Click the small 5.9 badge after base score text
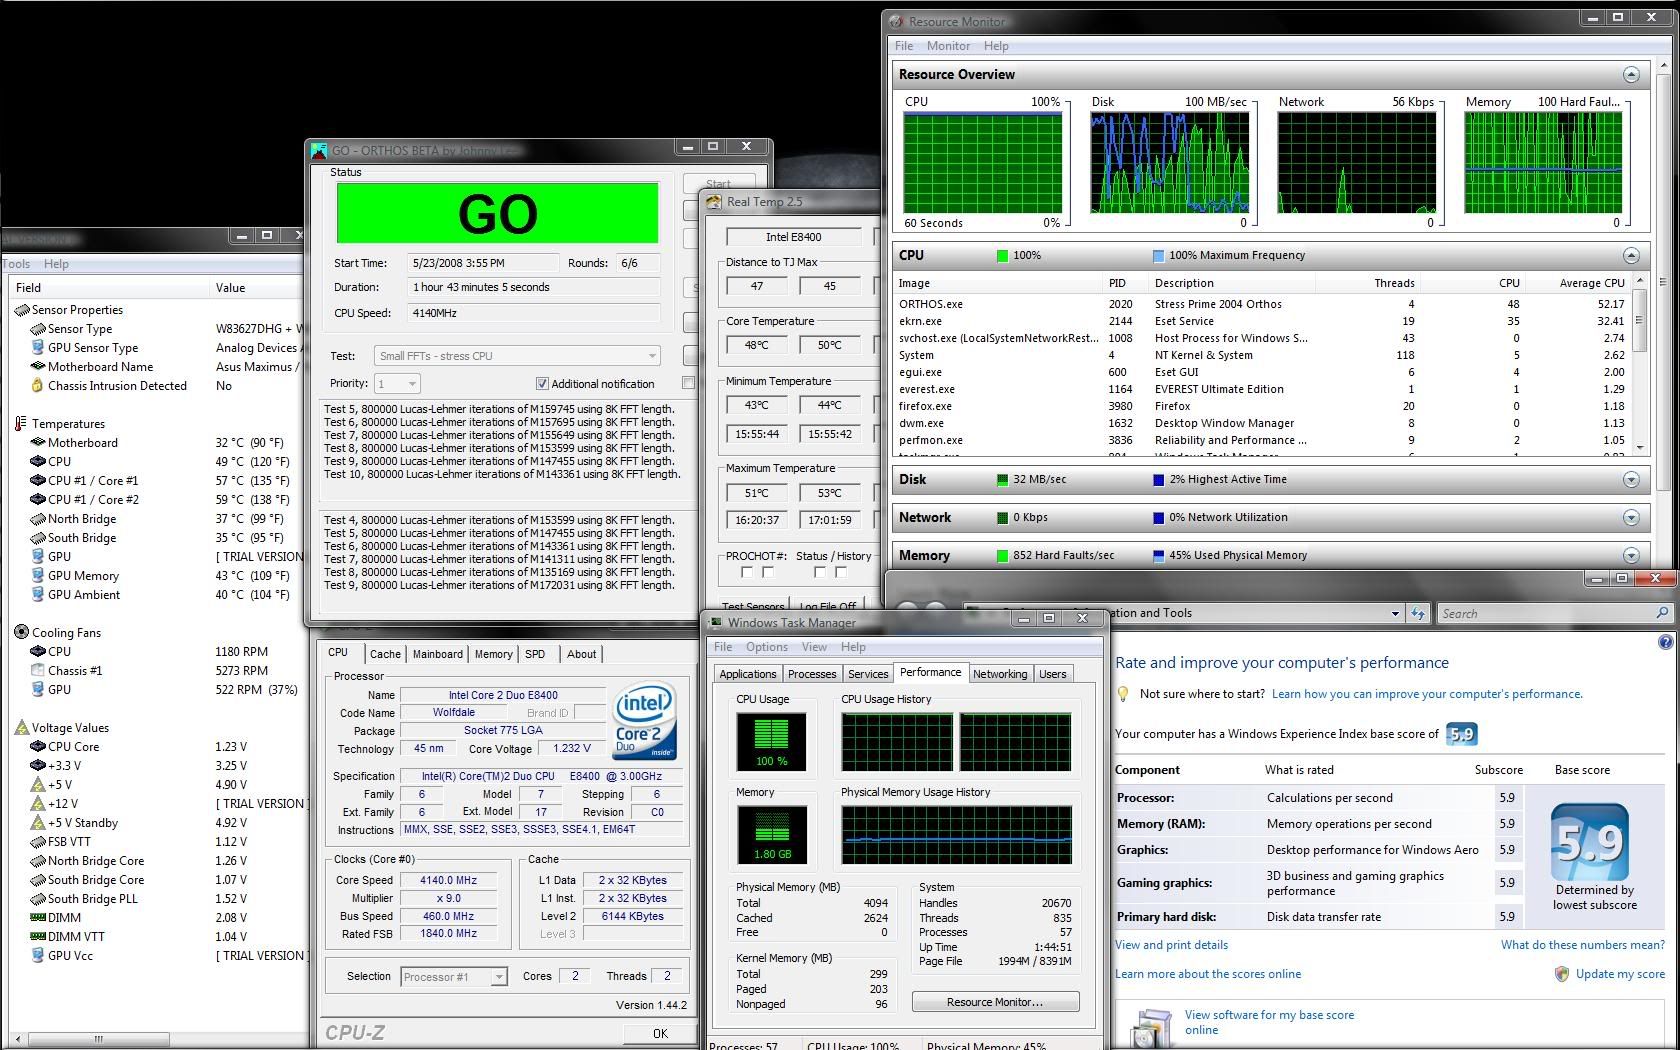The height and width of the screenshot is (1050, 1680). click(1461, 734)
